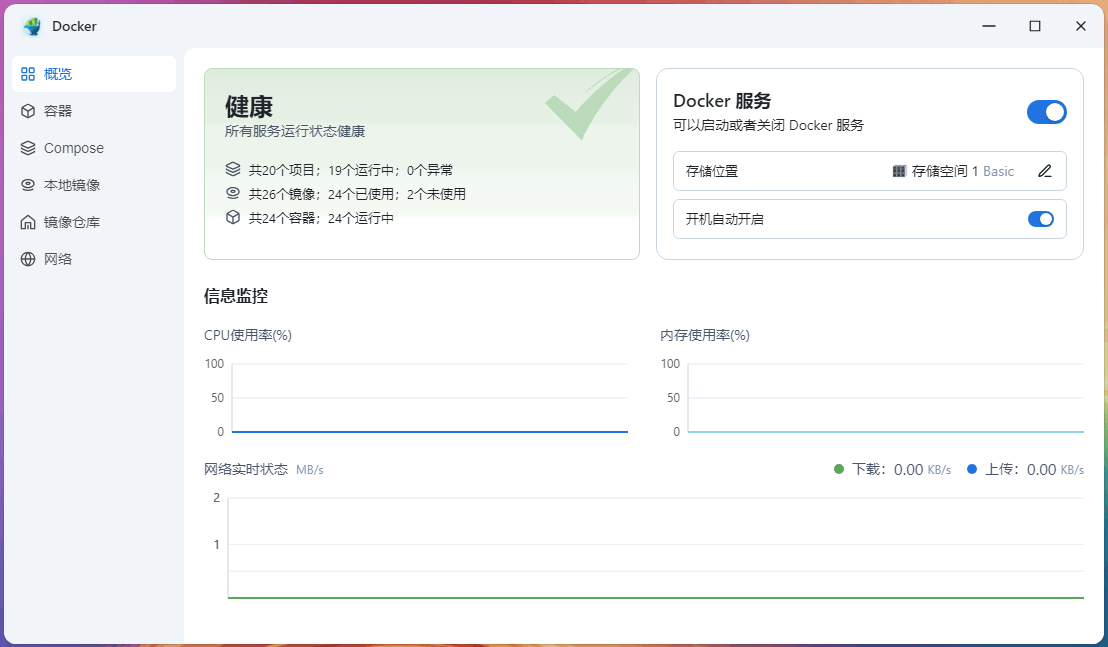This screenshot has width=1108, height=647.
Task: Click the local image eye icon in sidebar
Action: 28,185
